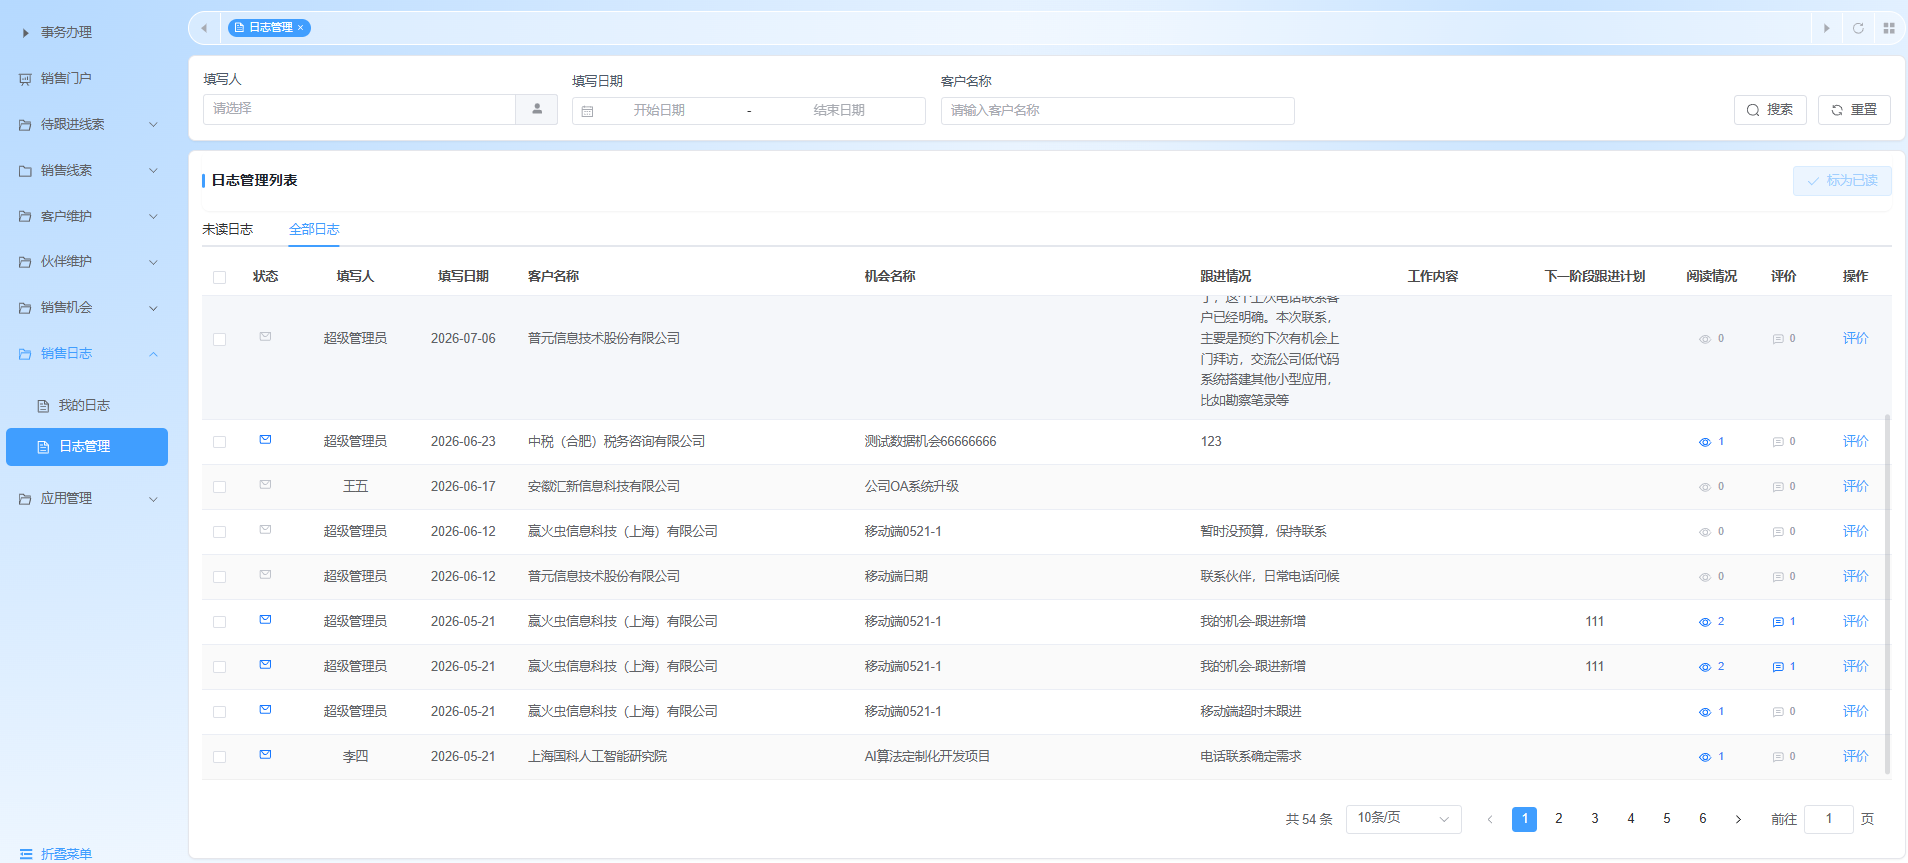Click the tab bar's right scroll arrow

(1826, 28)
